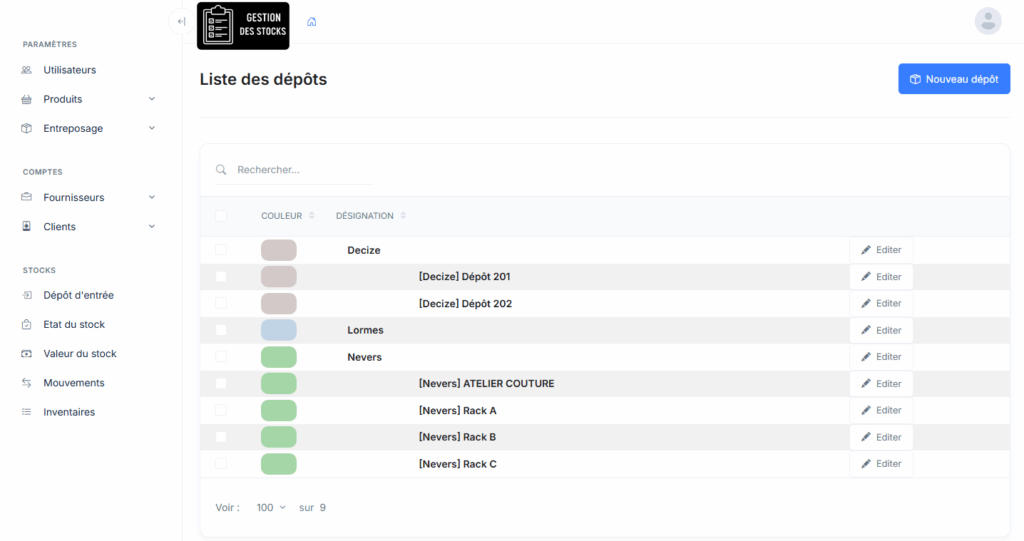Viewport: 1024px width, 541px height.
Task: Click the Utilisateurs people icon
Action: pyautogui.click(x=26, y=70)
